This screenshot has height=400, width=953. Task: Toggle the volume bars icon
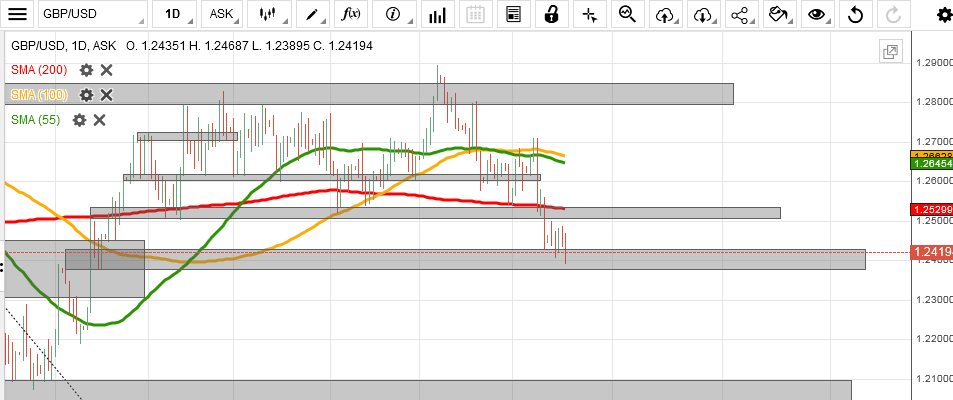click(437, 14)
